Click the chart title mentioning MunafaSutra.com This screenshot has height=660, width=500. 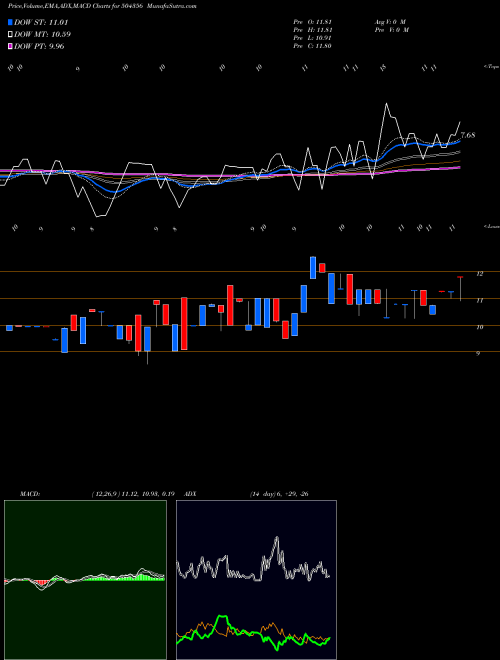click(x=102, y=6)
